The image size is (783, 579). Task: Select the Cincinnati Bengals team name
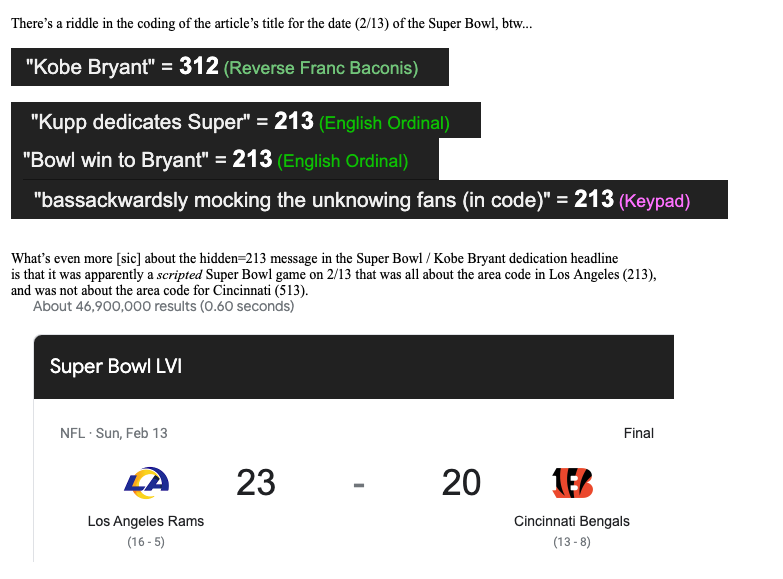click(x=572, y=521)
